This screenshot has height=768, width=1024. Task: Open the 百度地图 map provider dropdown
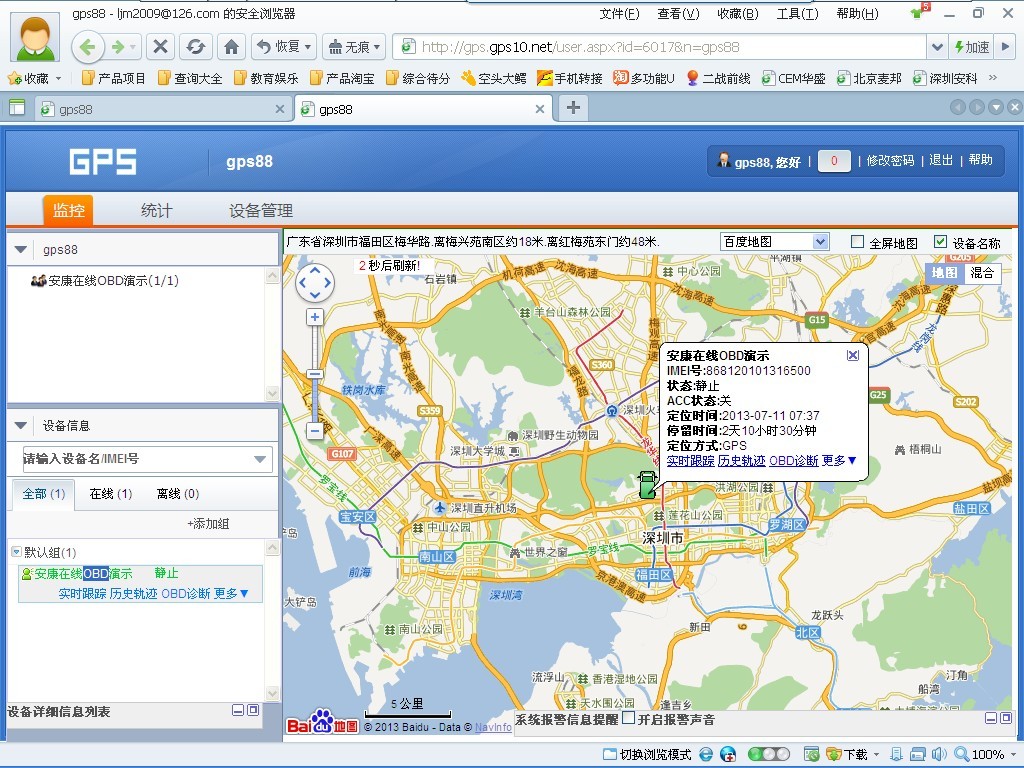(x=775, y=242)
